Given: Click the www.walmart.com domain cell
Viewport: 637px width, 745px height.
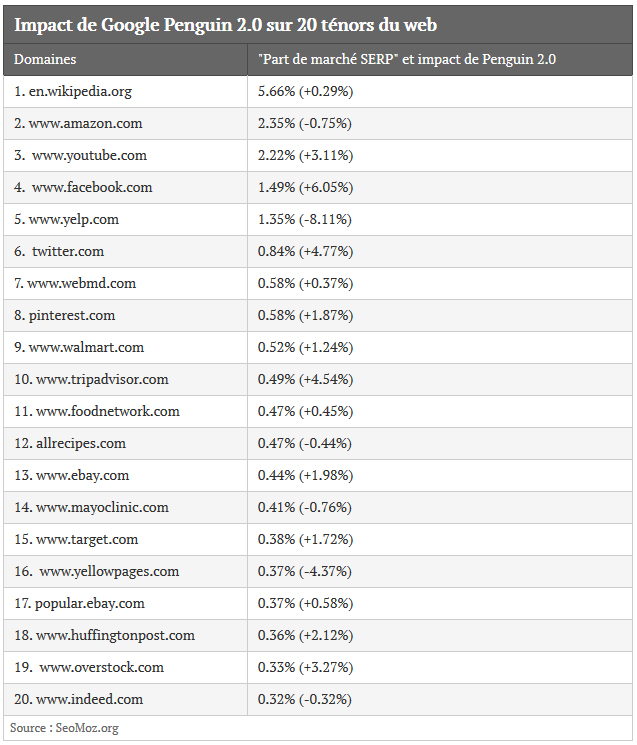Looking at the screenshot, I should 125,347.
